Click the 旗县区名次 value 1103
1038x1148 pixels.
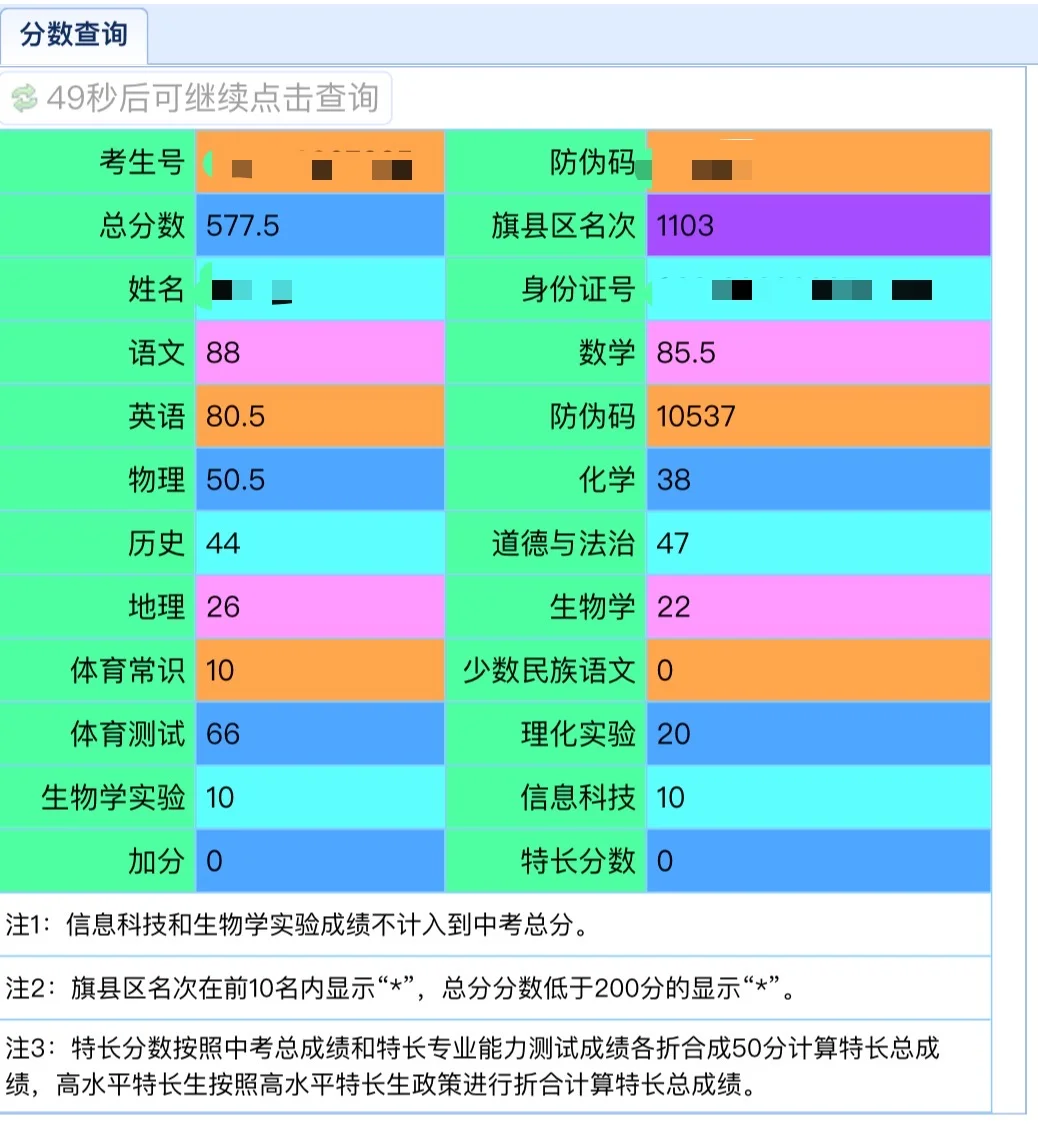click(684, 226)
